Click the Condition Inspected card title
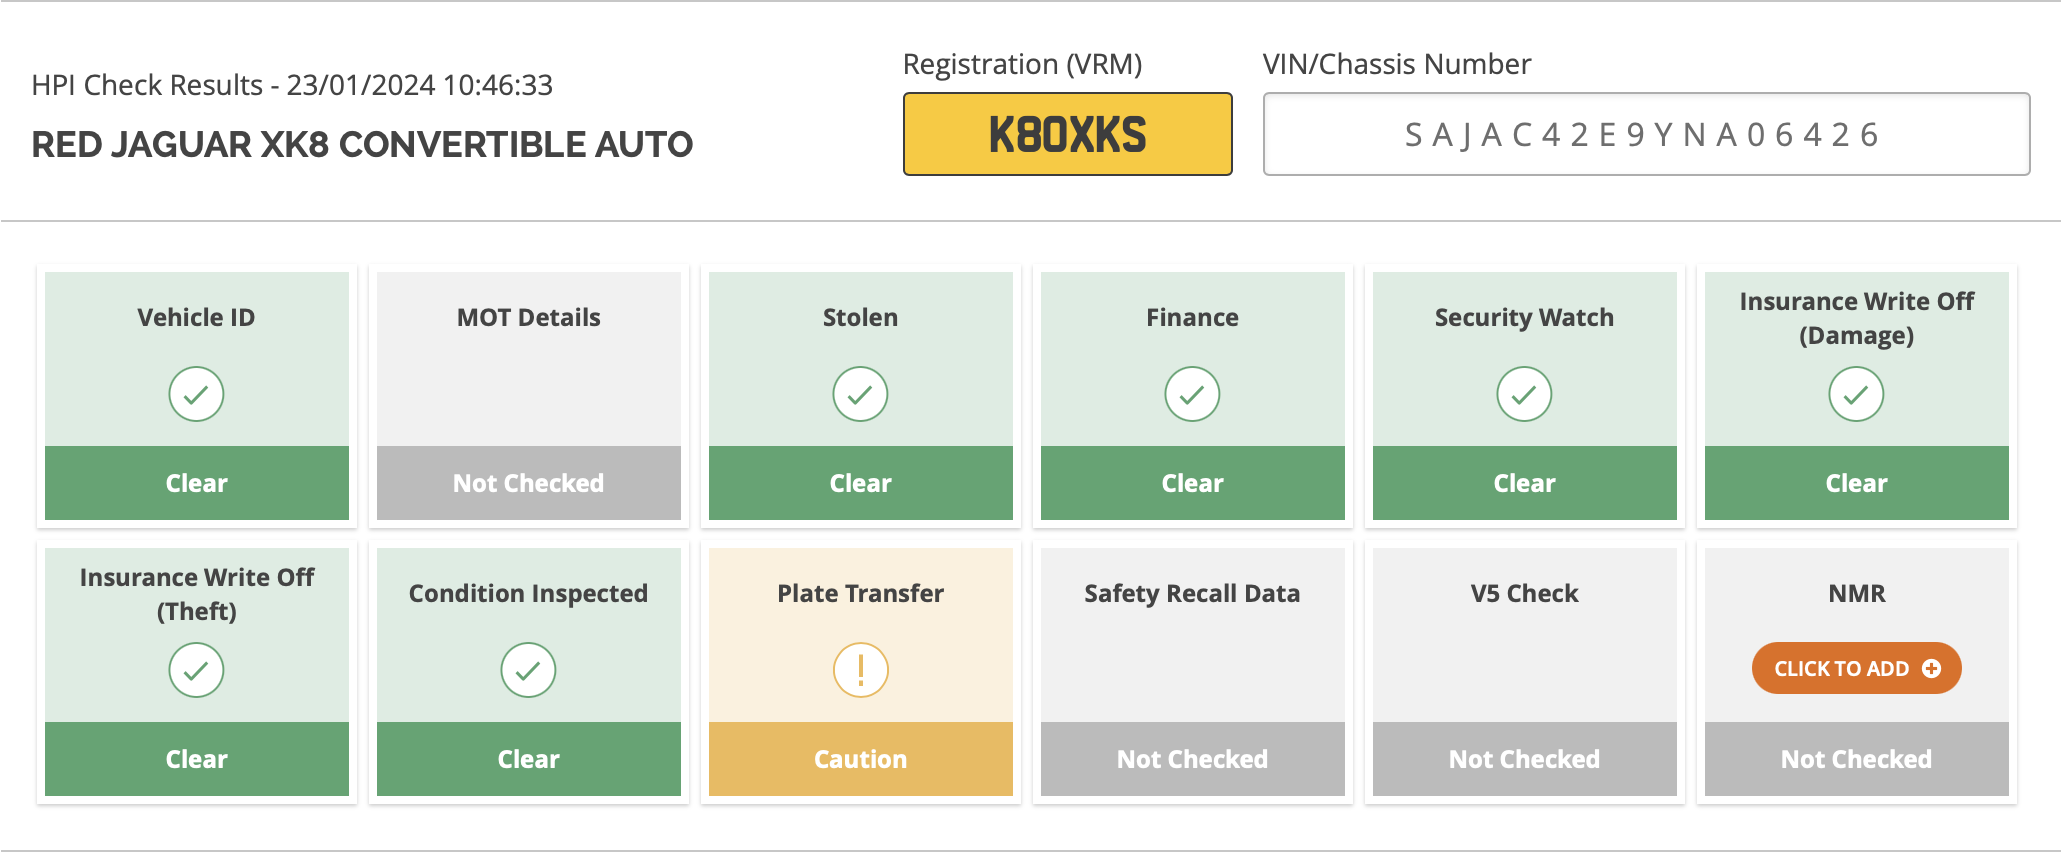The height and width of the screenshot is (854, 2066). (x=528, y=593)
